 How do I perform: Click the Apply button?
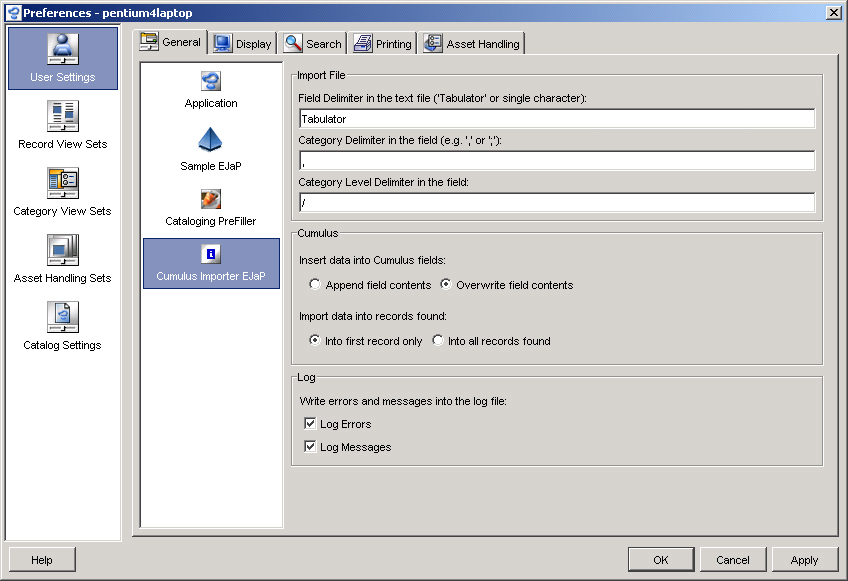click(805, 559)
